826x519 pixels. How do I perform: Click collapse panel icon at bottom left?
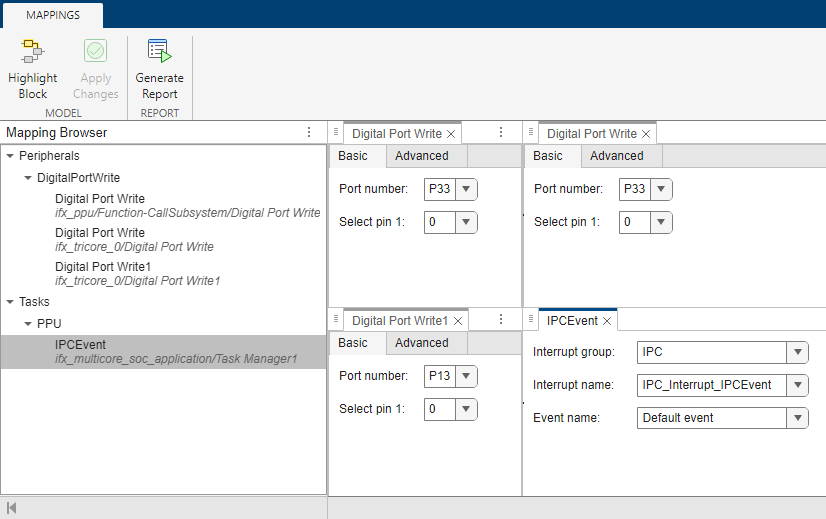pyautogui.click(x=12, y=508)
